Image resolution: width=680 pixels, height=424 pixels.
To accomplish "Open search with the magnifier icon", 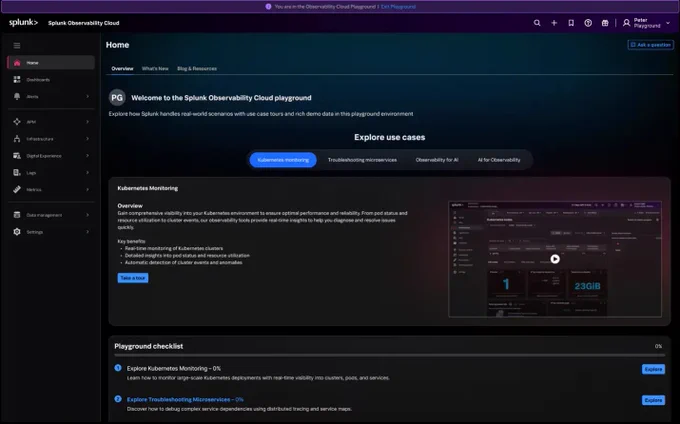I will coord(537,23).
